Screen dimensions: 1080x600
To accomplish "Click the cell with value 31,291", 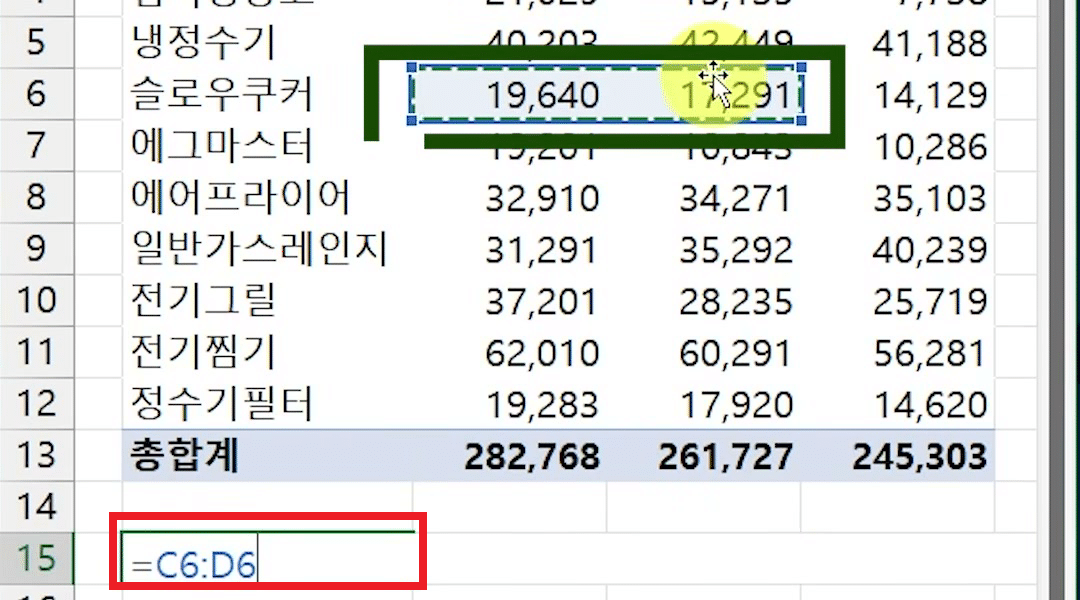I will pyautogui.click(x=510, y=249).
